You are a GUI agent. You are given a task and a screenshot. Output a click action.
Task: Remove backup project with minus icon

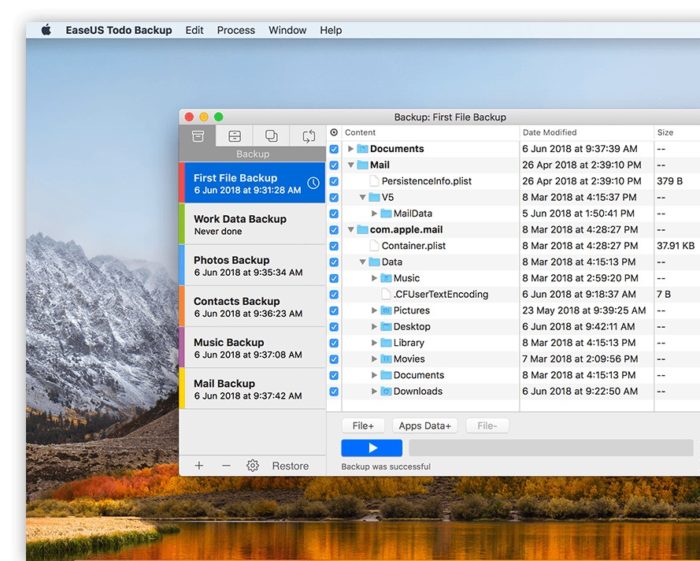(x=226, y=465)
